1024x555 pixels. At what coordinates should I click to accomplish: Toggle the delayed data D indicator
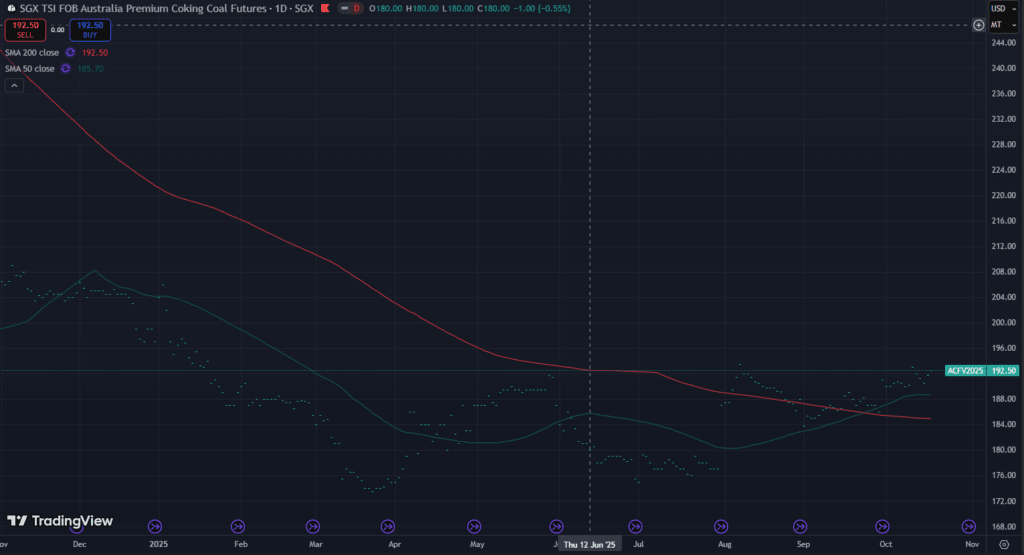click(x=356, y=8)
